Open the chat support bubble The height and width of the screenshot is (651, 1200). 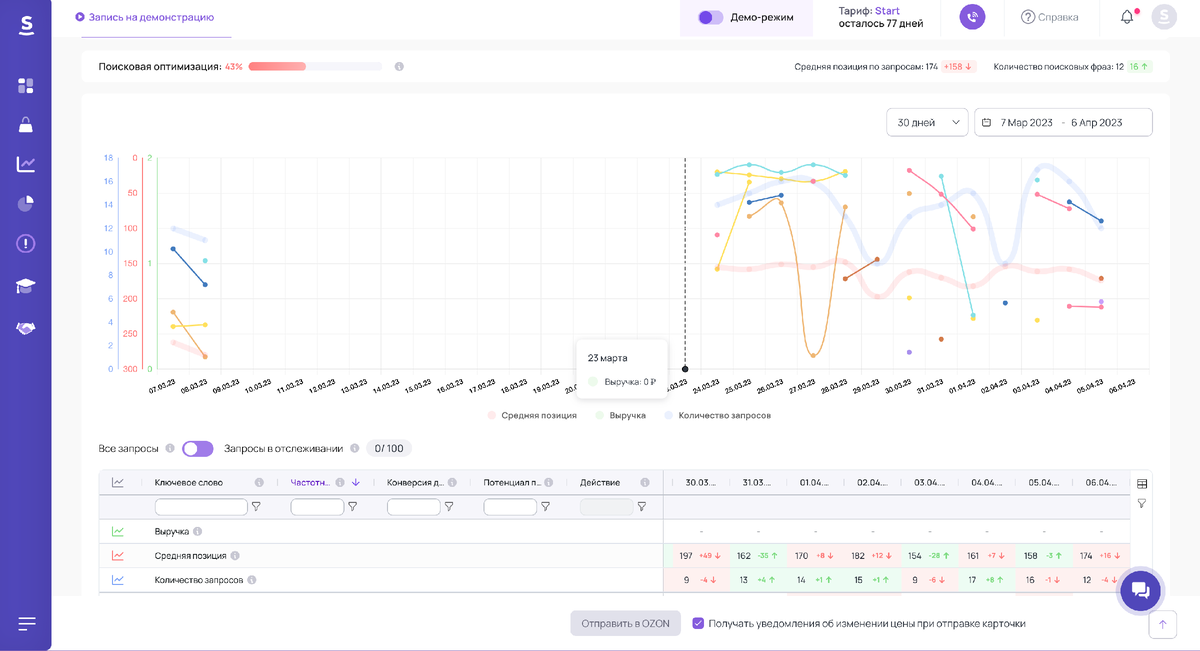coord(1140,591)
